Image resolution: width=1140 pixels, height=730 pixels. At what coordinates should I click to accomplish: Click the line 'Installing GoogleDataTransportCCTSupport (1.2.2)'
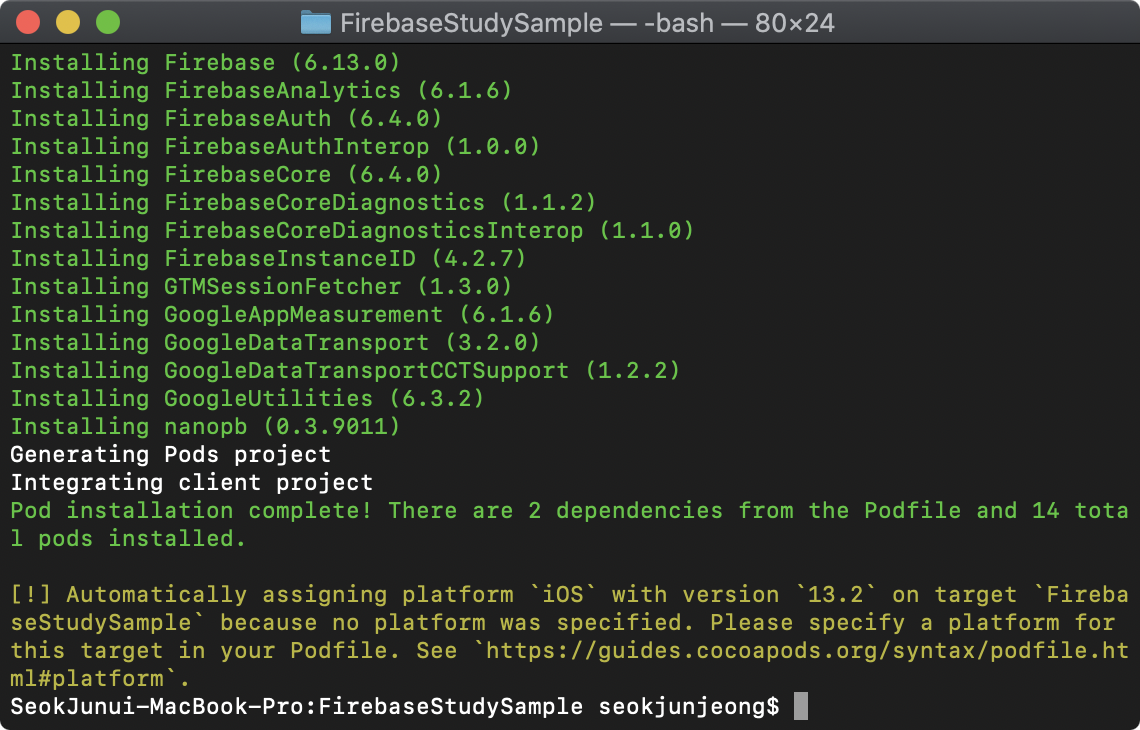point(345,370)
